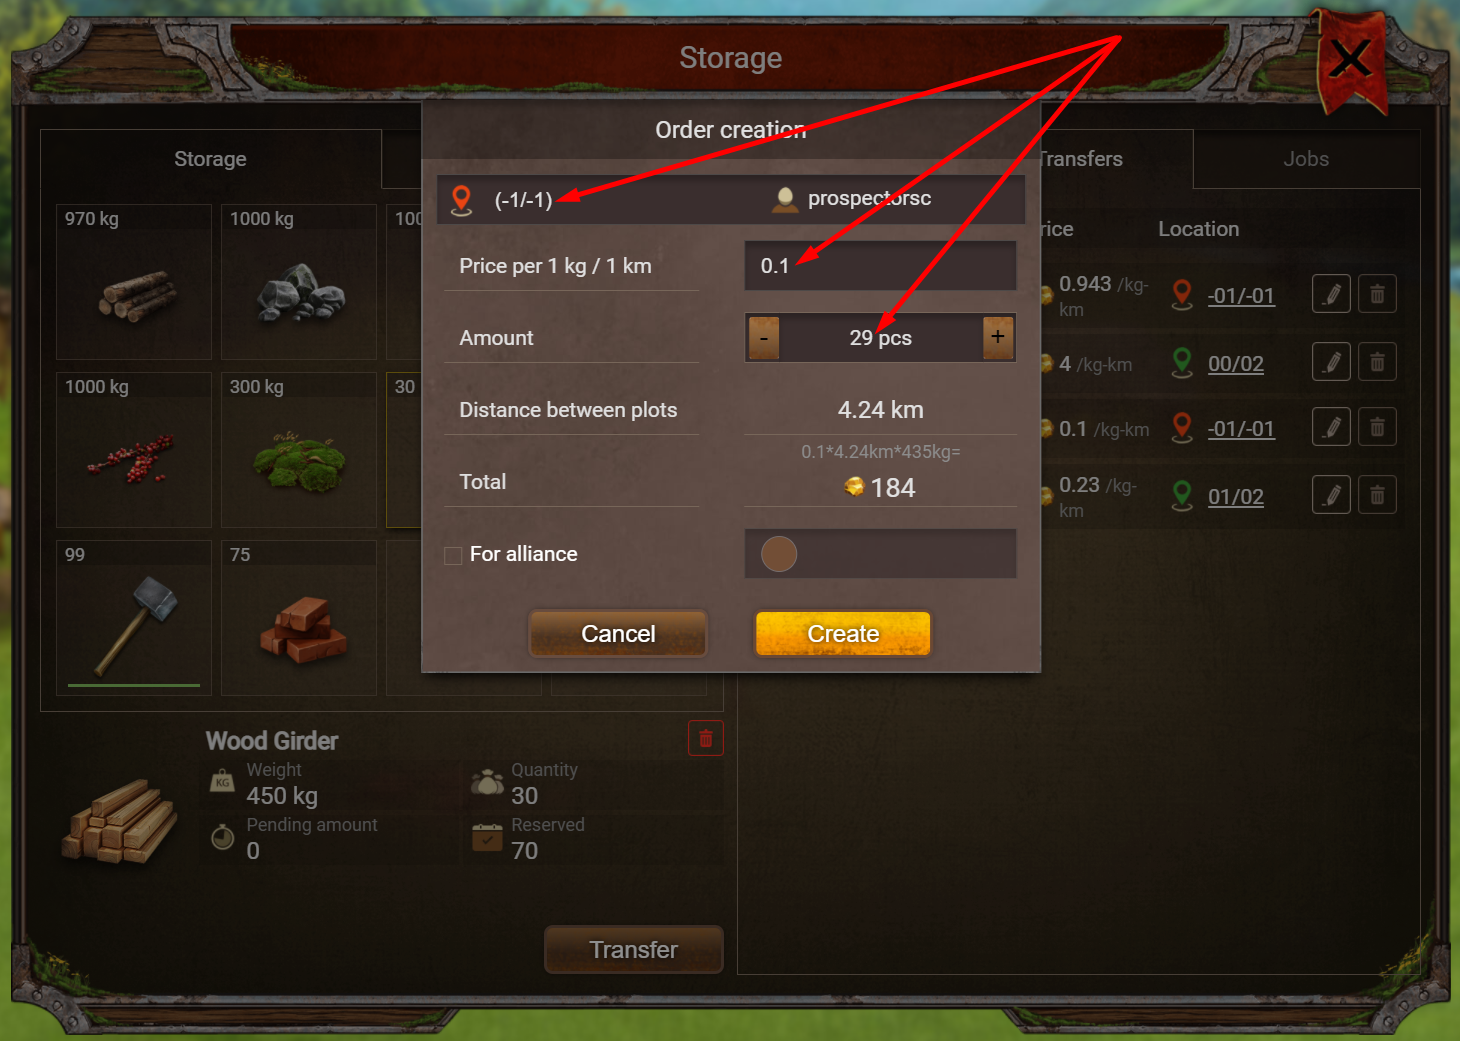Enable the For alliance checkbox
The width and height of the screenshot is (1460, 1041).
[x=453, y=555]
